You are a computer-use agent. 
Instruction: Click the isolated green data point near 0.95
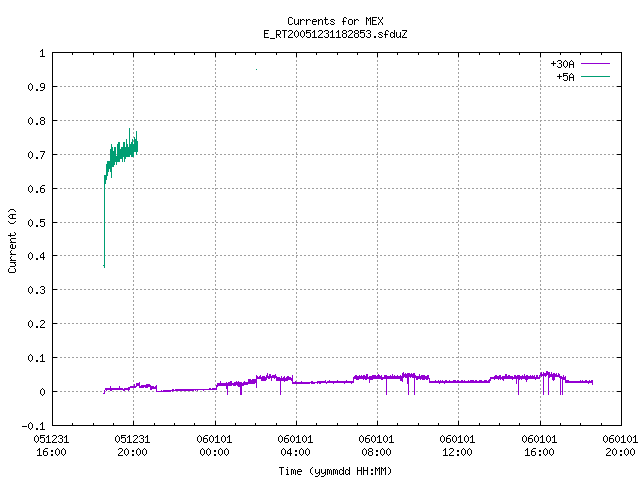[256, 69]
